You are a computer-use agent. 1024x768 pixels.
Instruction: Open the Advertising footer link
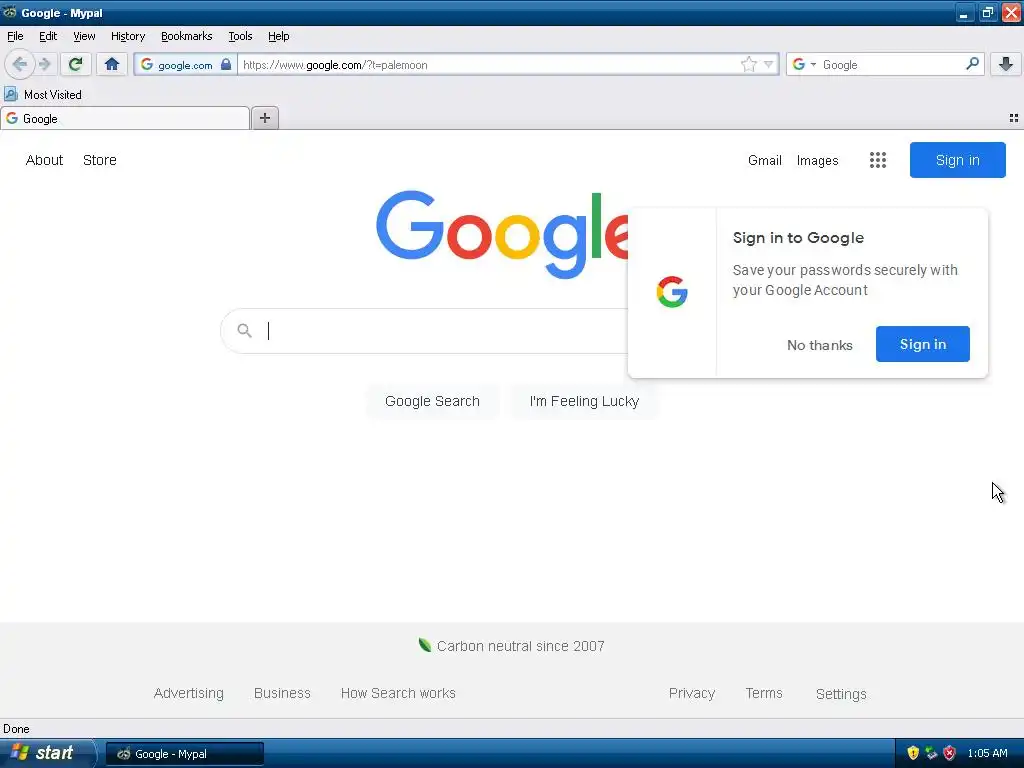tap(189, 693)
